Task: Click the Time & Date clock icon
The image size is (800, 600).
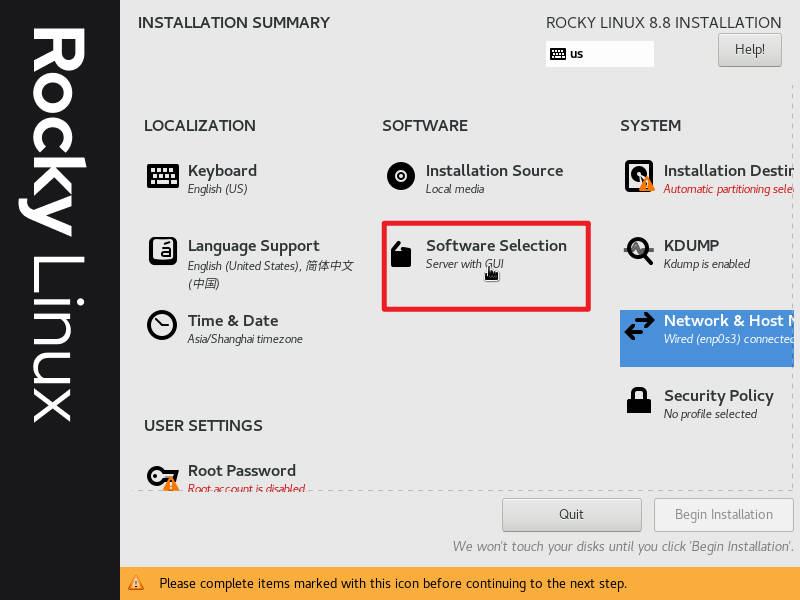Action: [x=162, y=325]
